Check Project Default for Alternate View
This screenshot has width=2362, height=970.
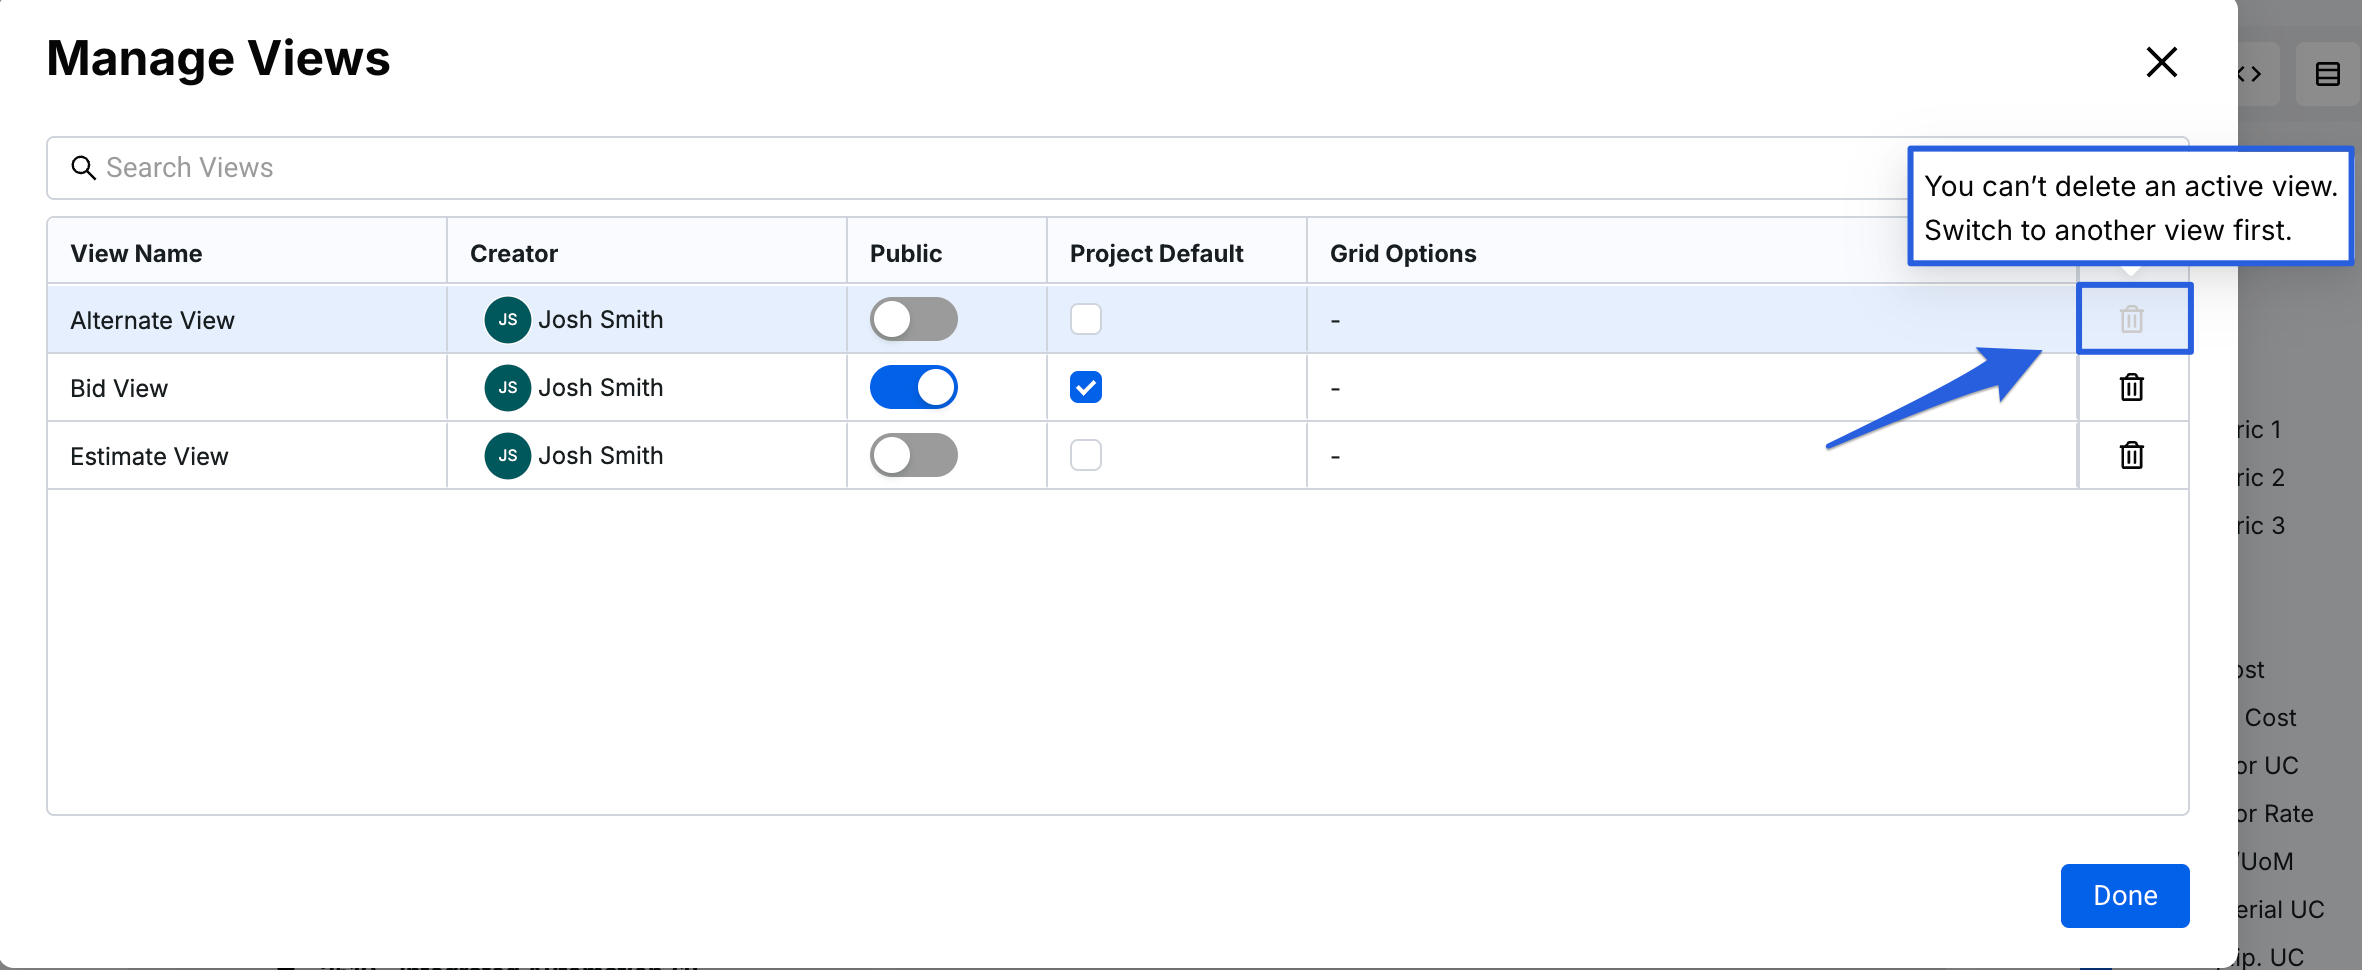point(1085,319)
